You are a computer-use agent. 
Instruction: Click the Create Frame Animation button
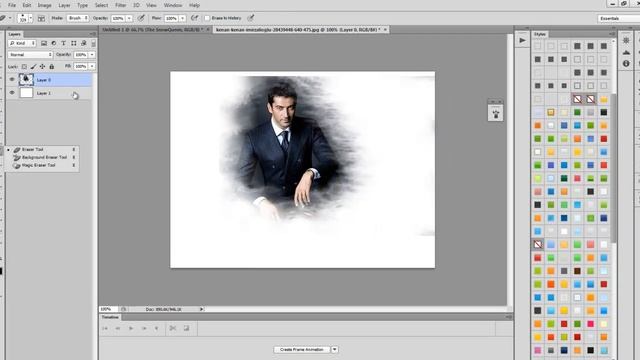[x=302, y=349]
